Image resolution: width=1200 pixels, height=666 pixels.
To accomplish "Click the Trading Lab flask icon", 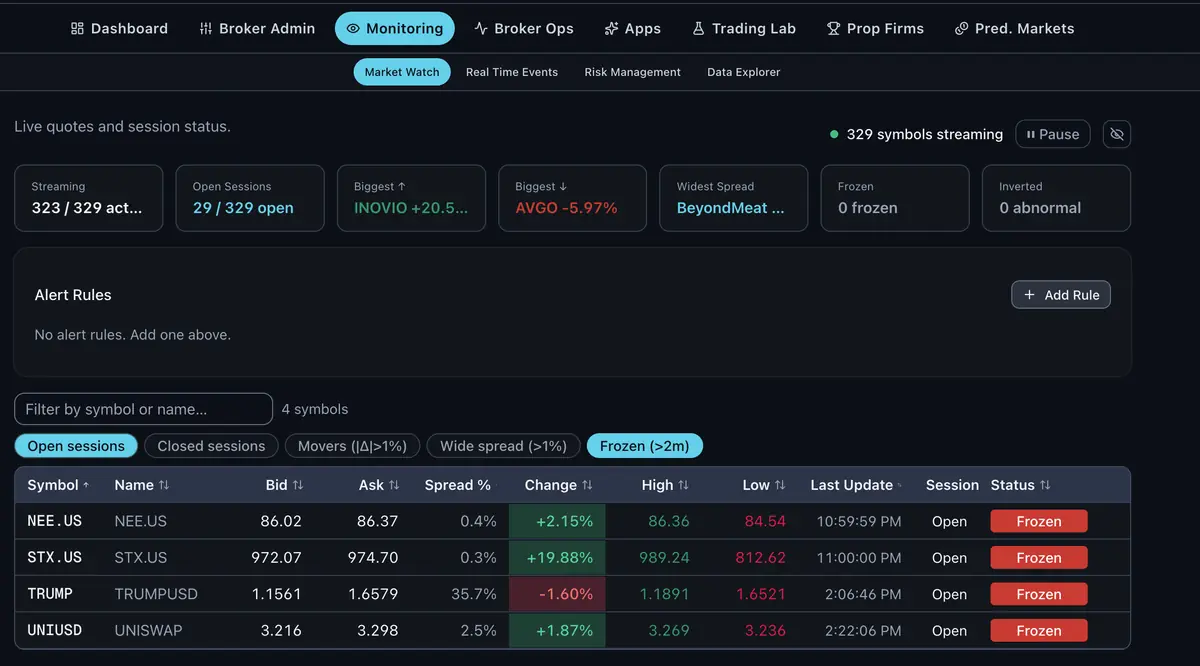I will click(x=698, y=29).
